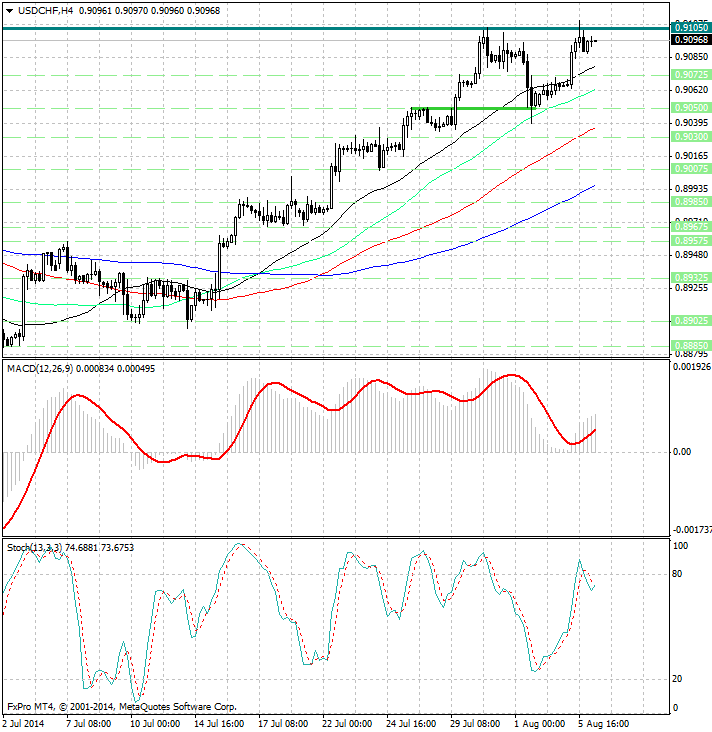Image resolution: width=712 pixels, height=732 pixels.
Task: Click the current price label 0.90968
Action: (x=691, y=40)
